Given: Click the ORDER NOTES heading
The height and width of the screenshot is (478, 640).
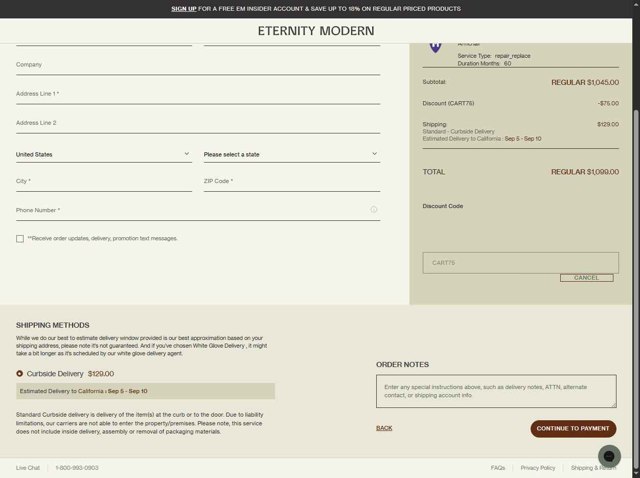Looking at the screenshot, I should pos(402,365).
